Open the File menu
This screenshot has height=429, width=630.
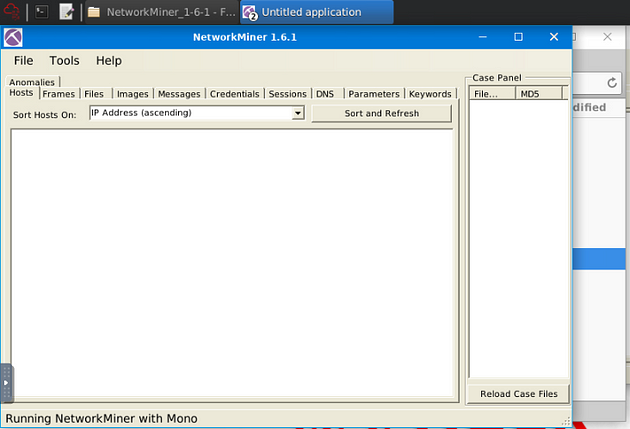tap(23, 61)
